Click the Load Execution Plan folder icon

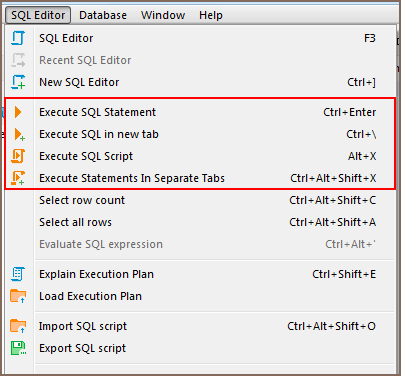pyautogui.click(x=18, y=296)
